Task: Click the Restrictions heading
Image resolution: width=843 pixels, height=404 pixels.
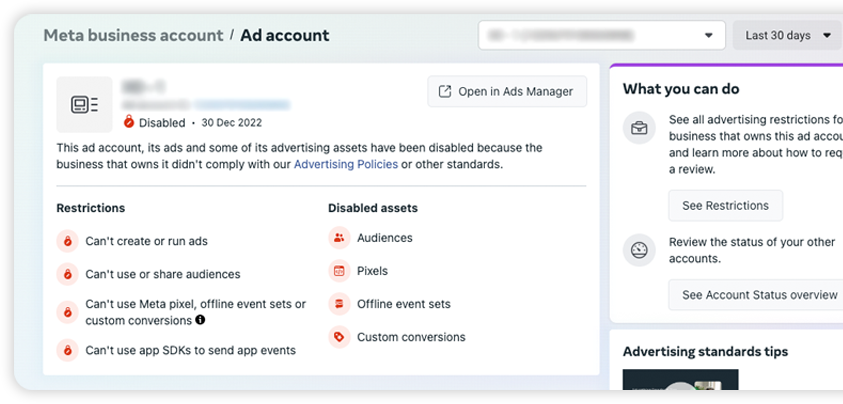Action: pos(91,208)
